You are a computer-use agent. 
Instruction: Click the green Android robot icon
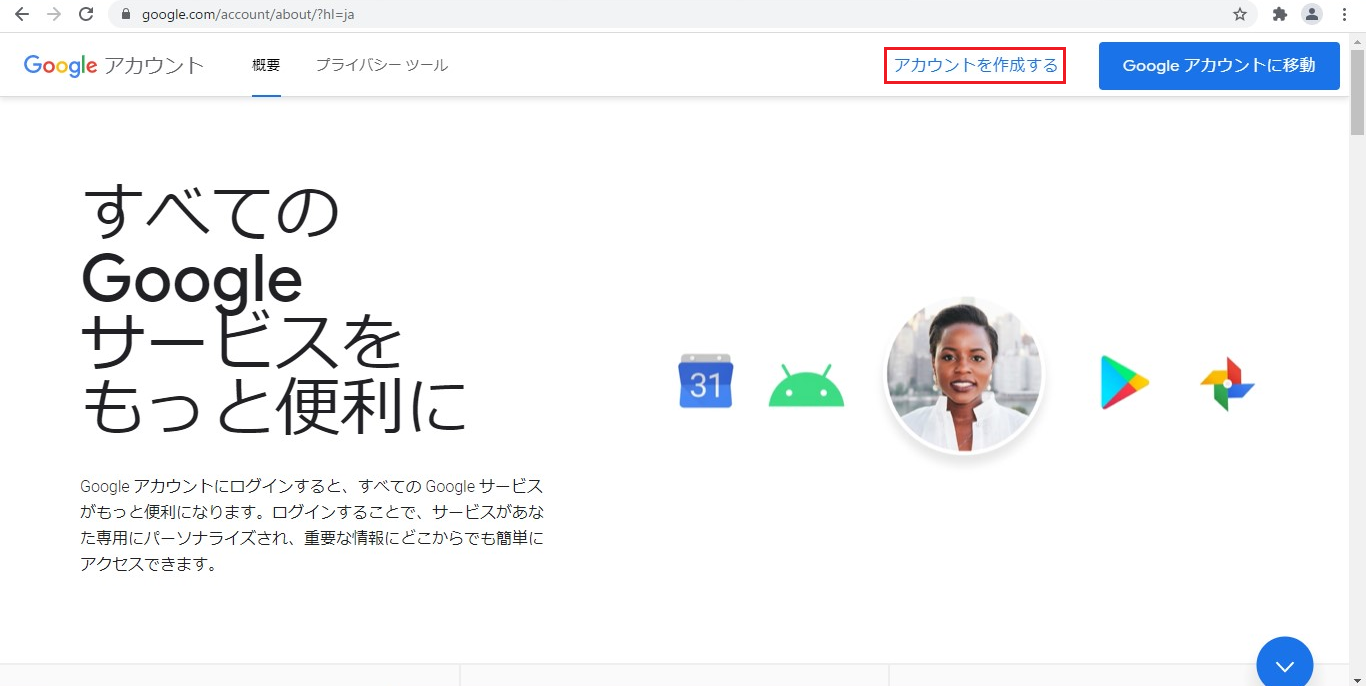click(x=806, y=386)
